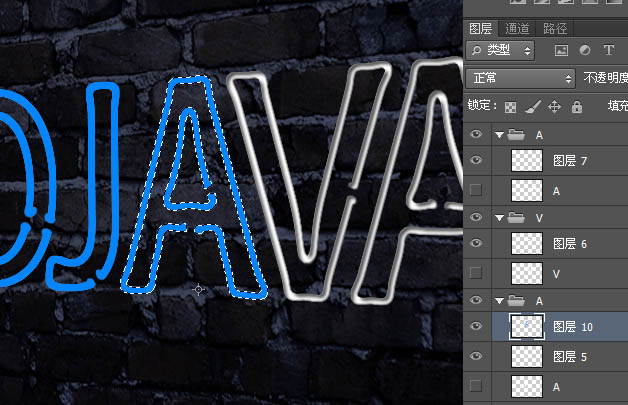This screenshot has width=628, height=405.
Task: Click the 锁定 lock label
Action: click(x=482, y=105)
